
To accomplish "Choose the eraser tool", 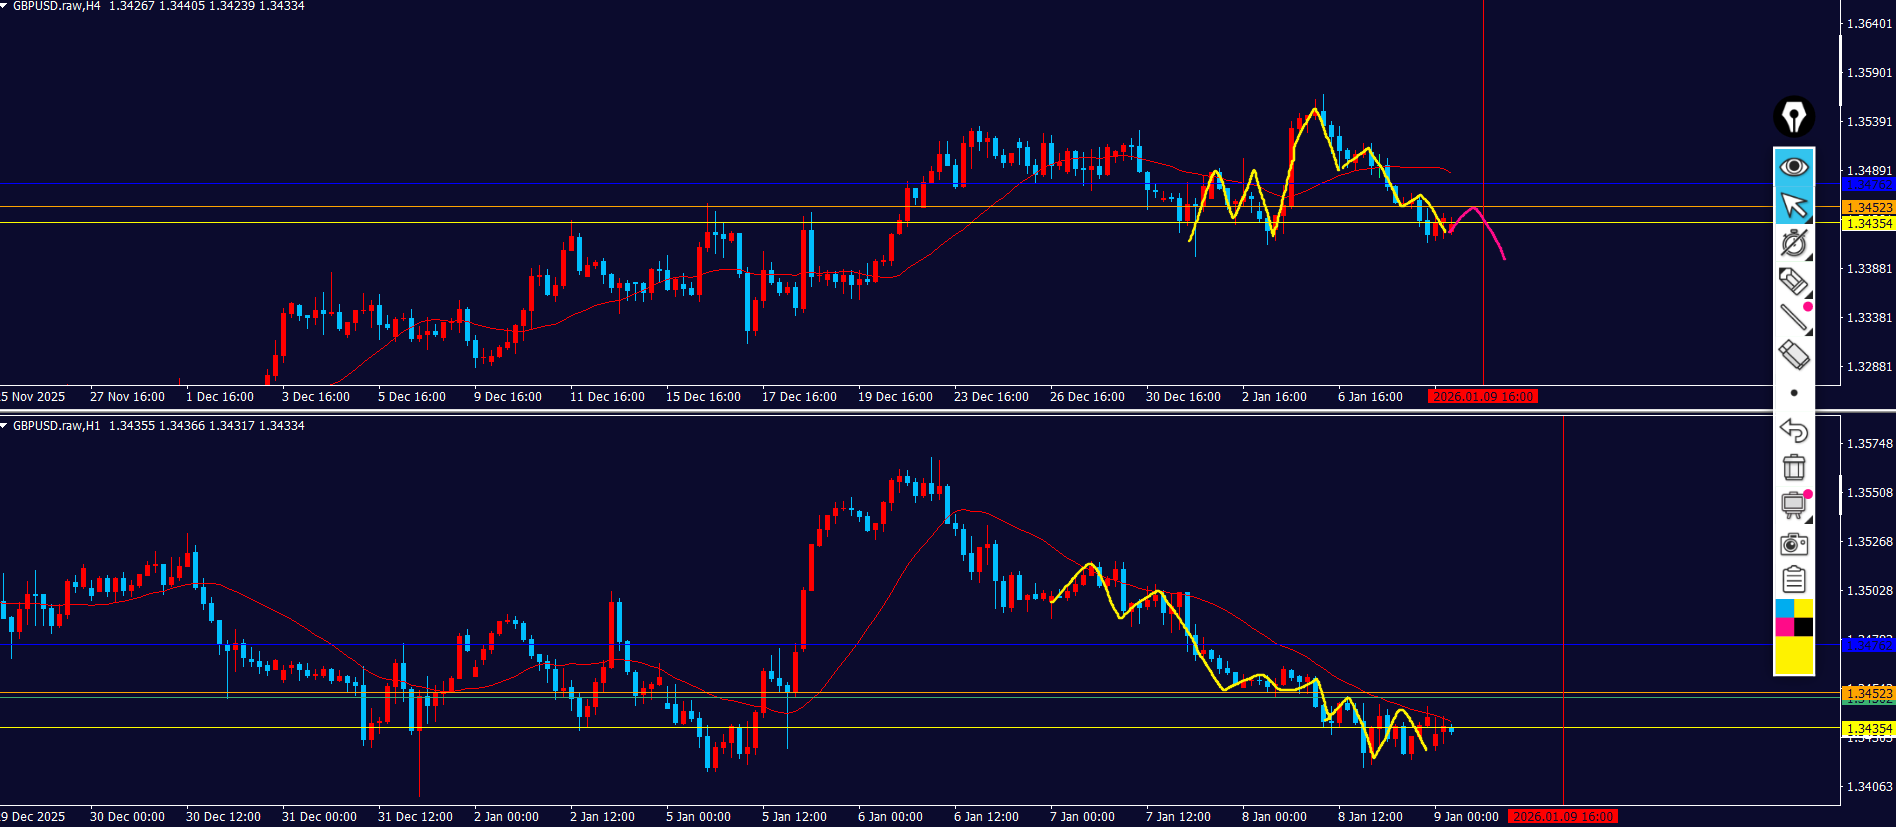I will click(x=1794, y=355).
